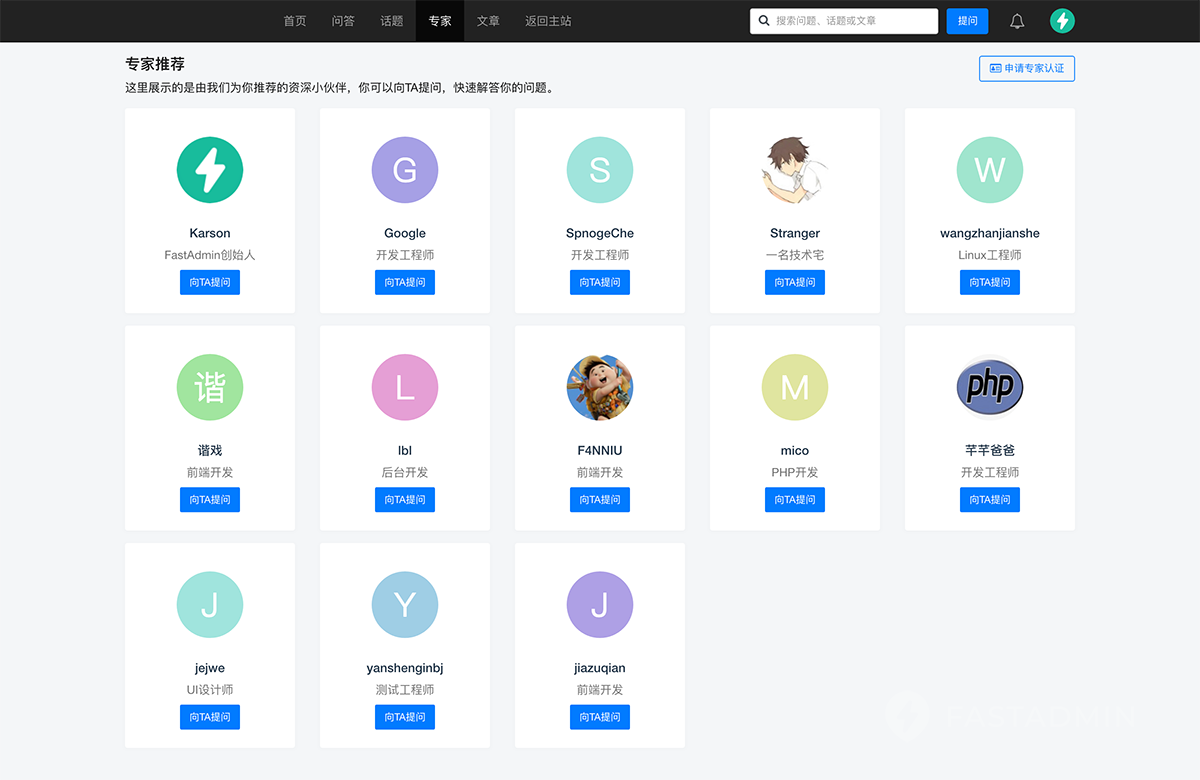Open Karson's lightning avatar
The image size is (1200, 780).
click(210, 170)
